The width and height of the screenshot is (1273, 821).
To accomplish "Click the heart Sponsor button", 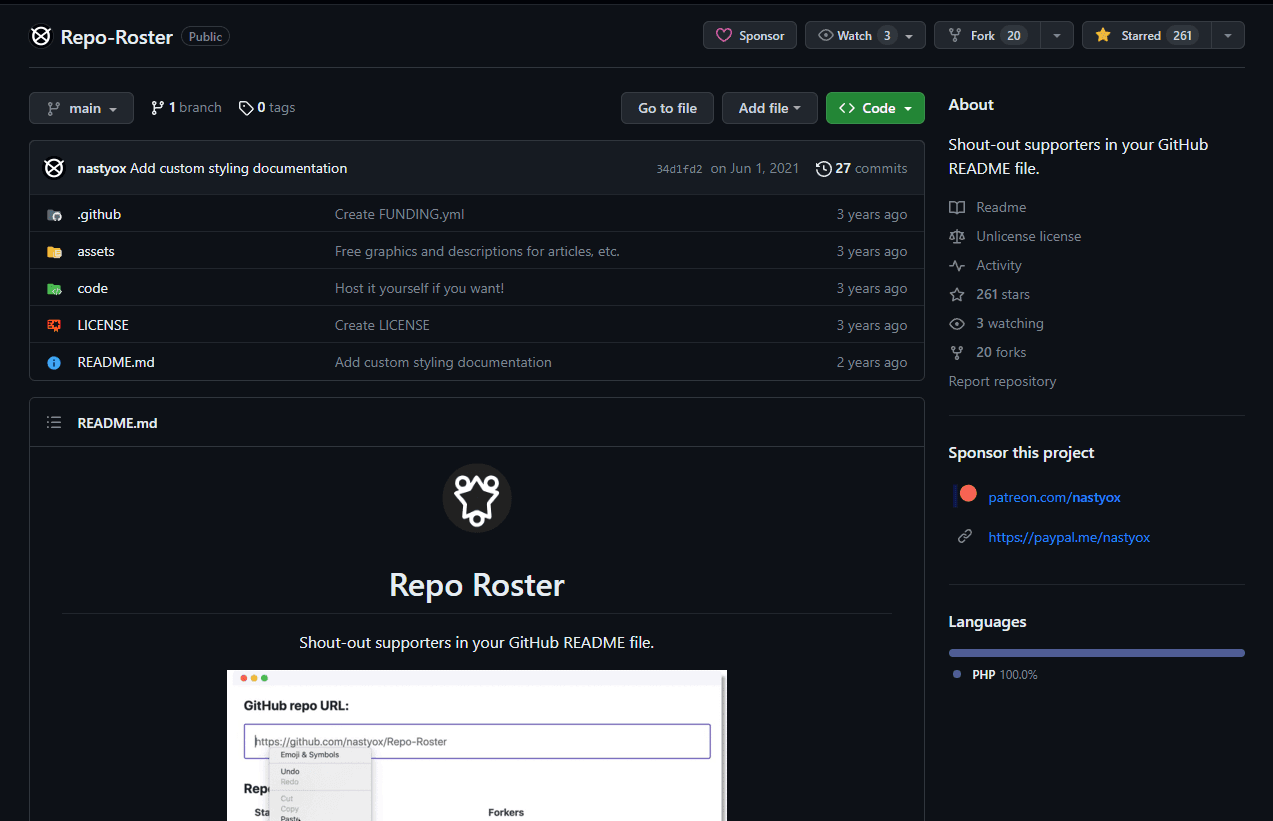I will 750,35.
